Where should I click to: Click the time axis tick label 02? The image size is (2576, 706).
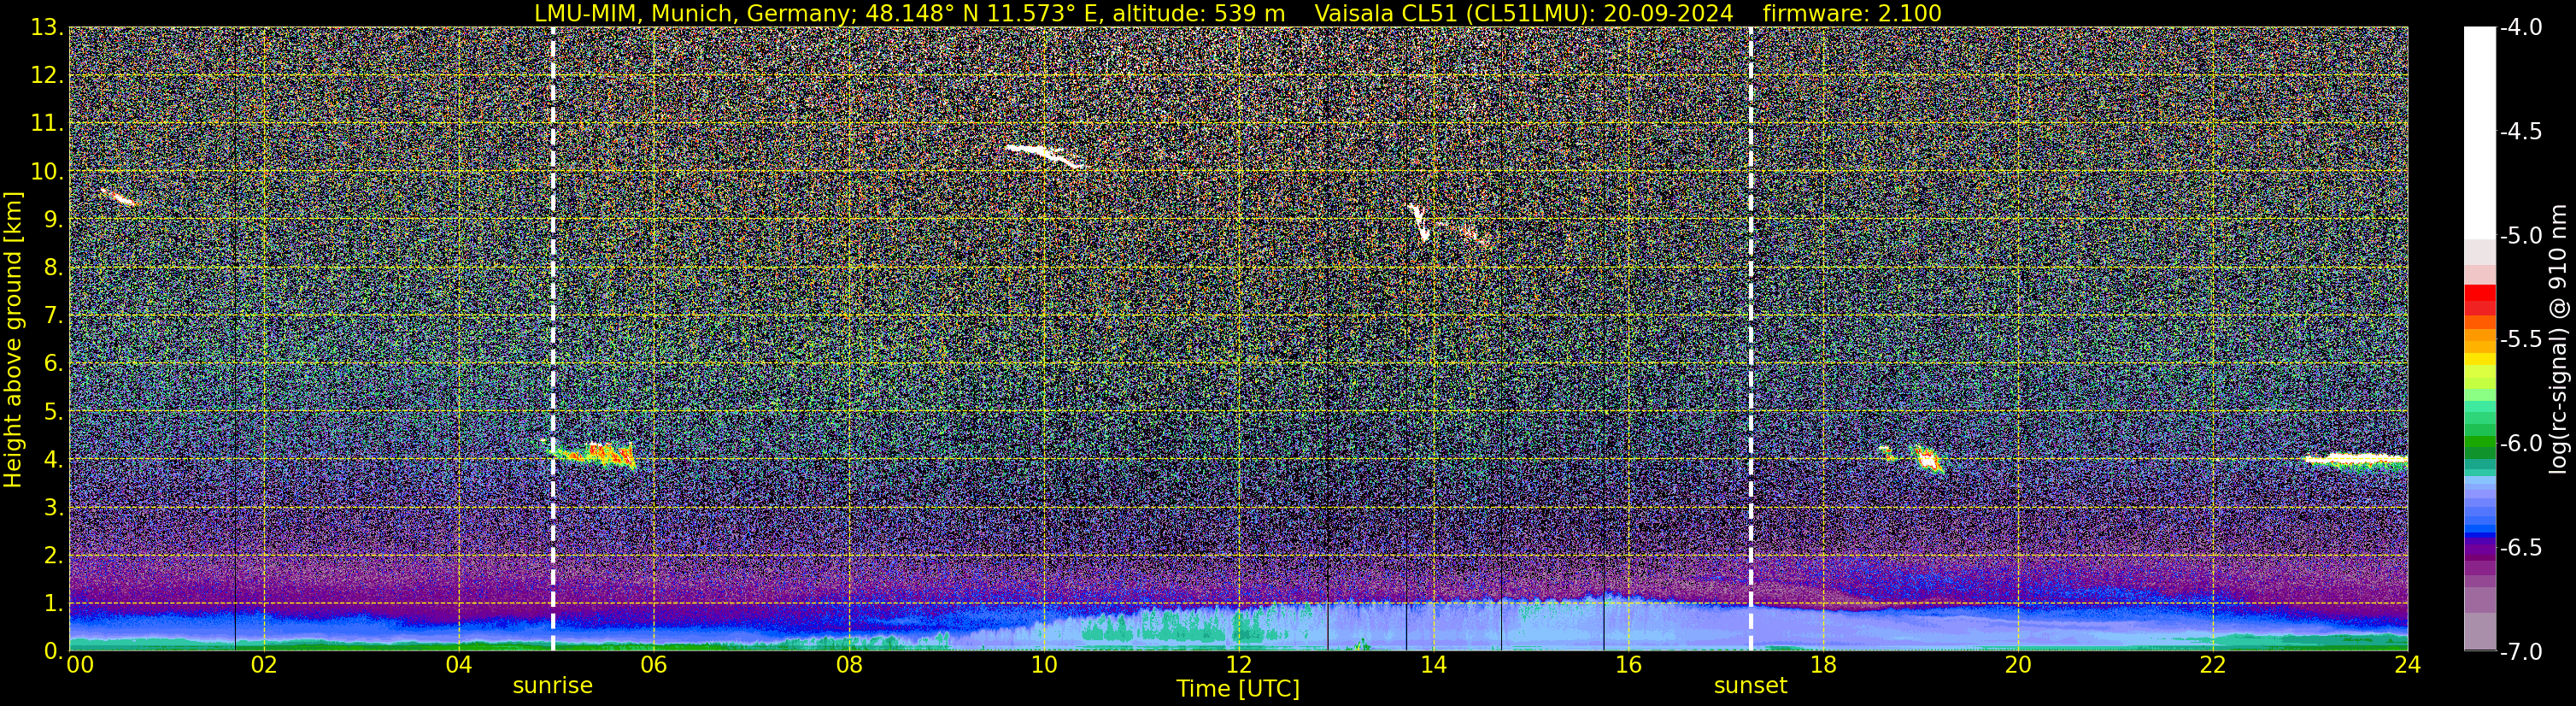click(263, 665)
